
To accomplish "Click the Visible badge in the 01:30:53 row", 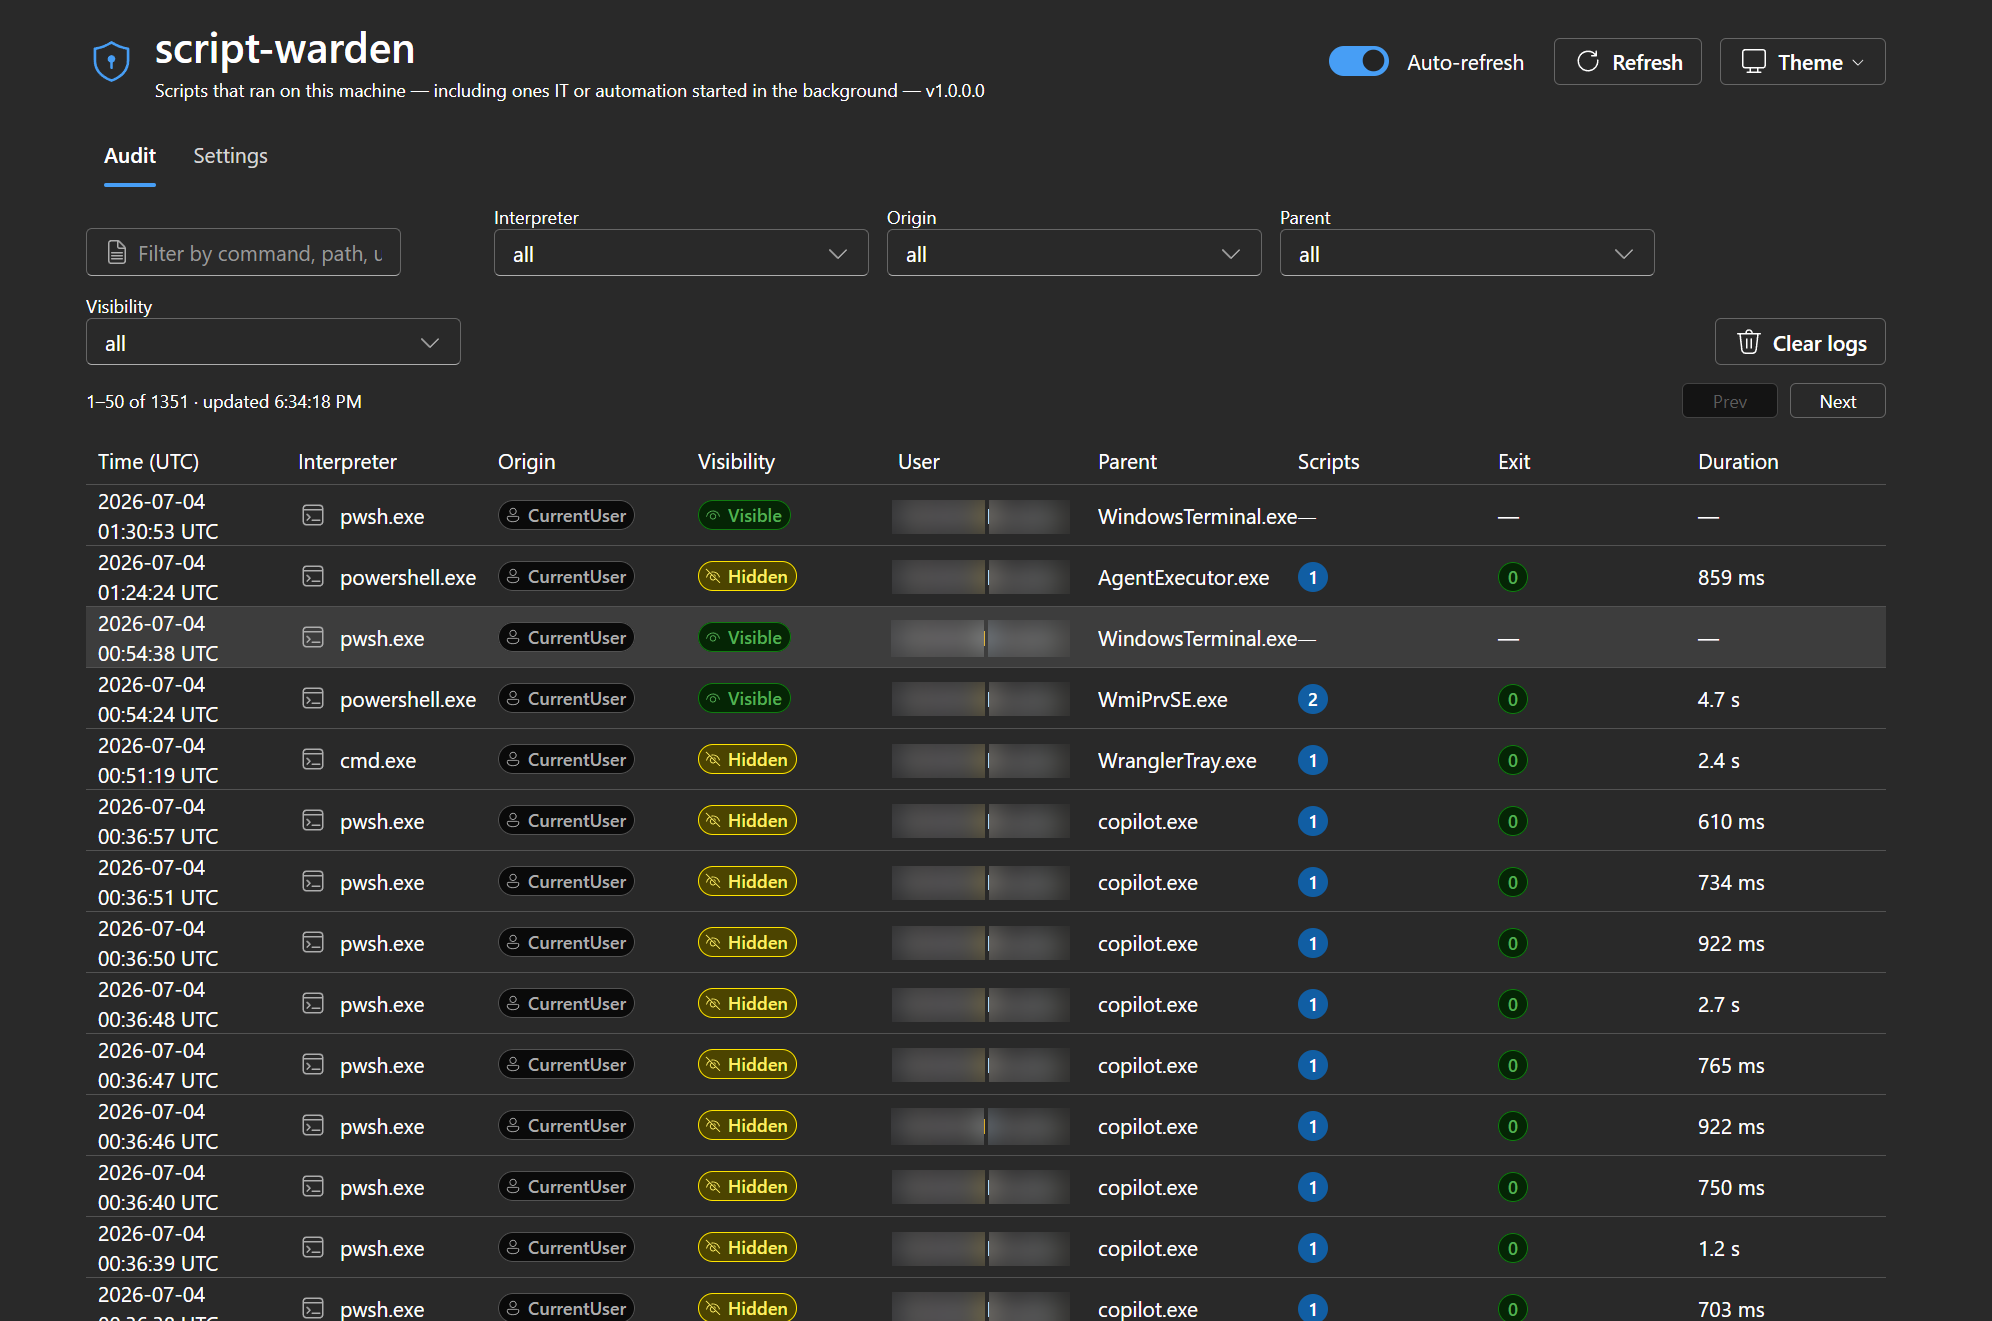I will 744,516.
